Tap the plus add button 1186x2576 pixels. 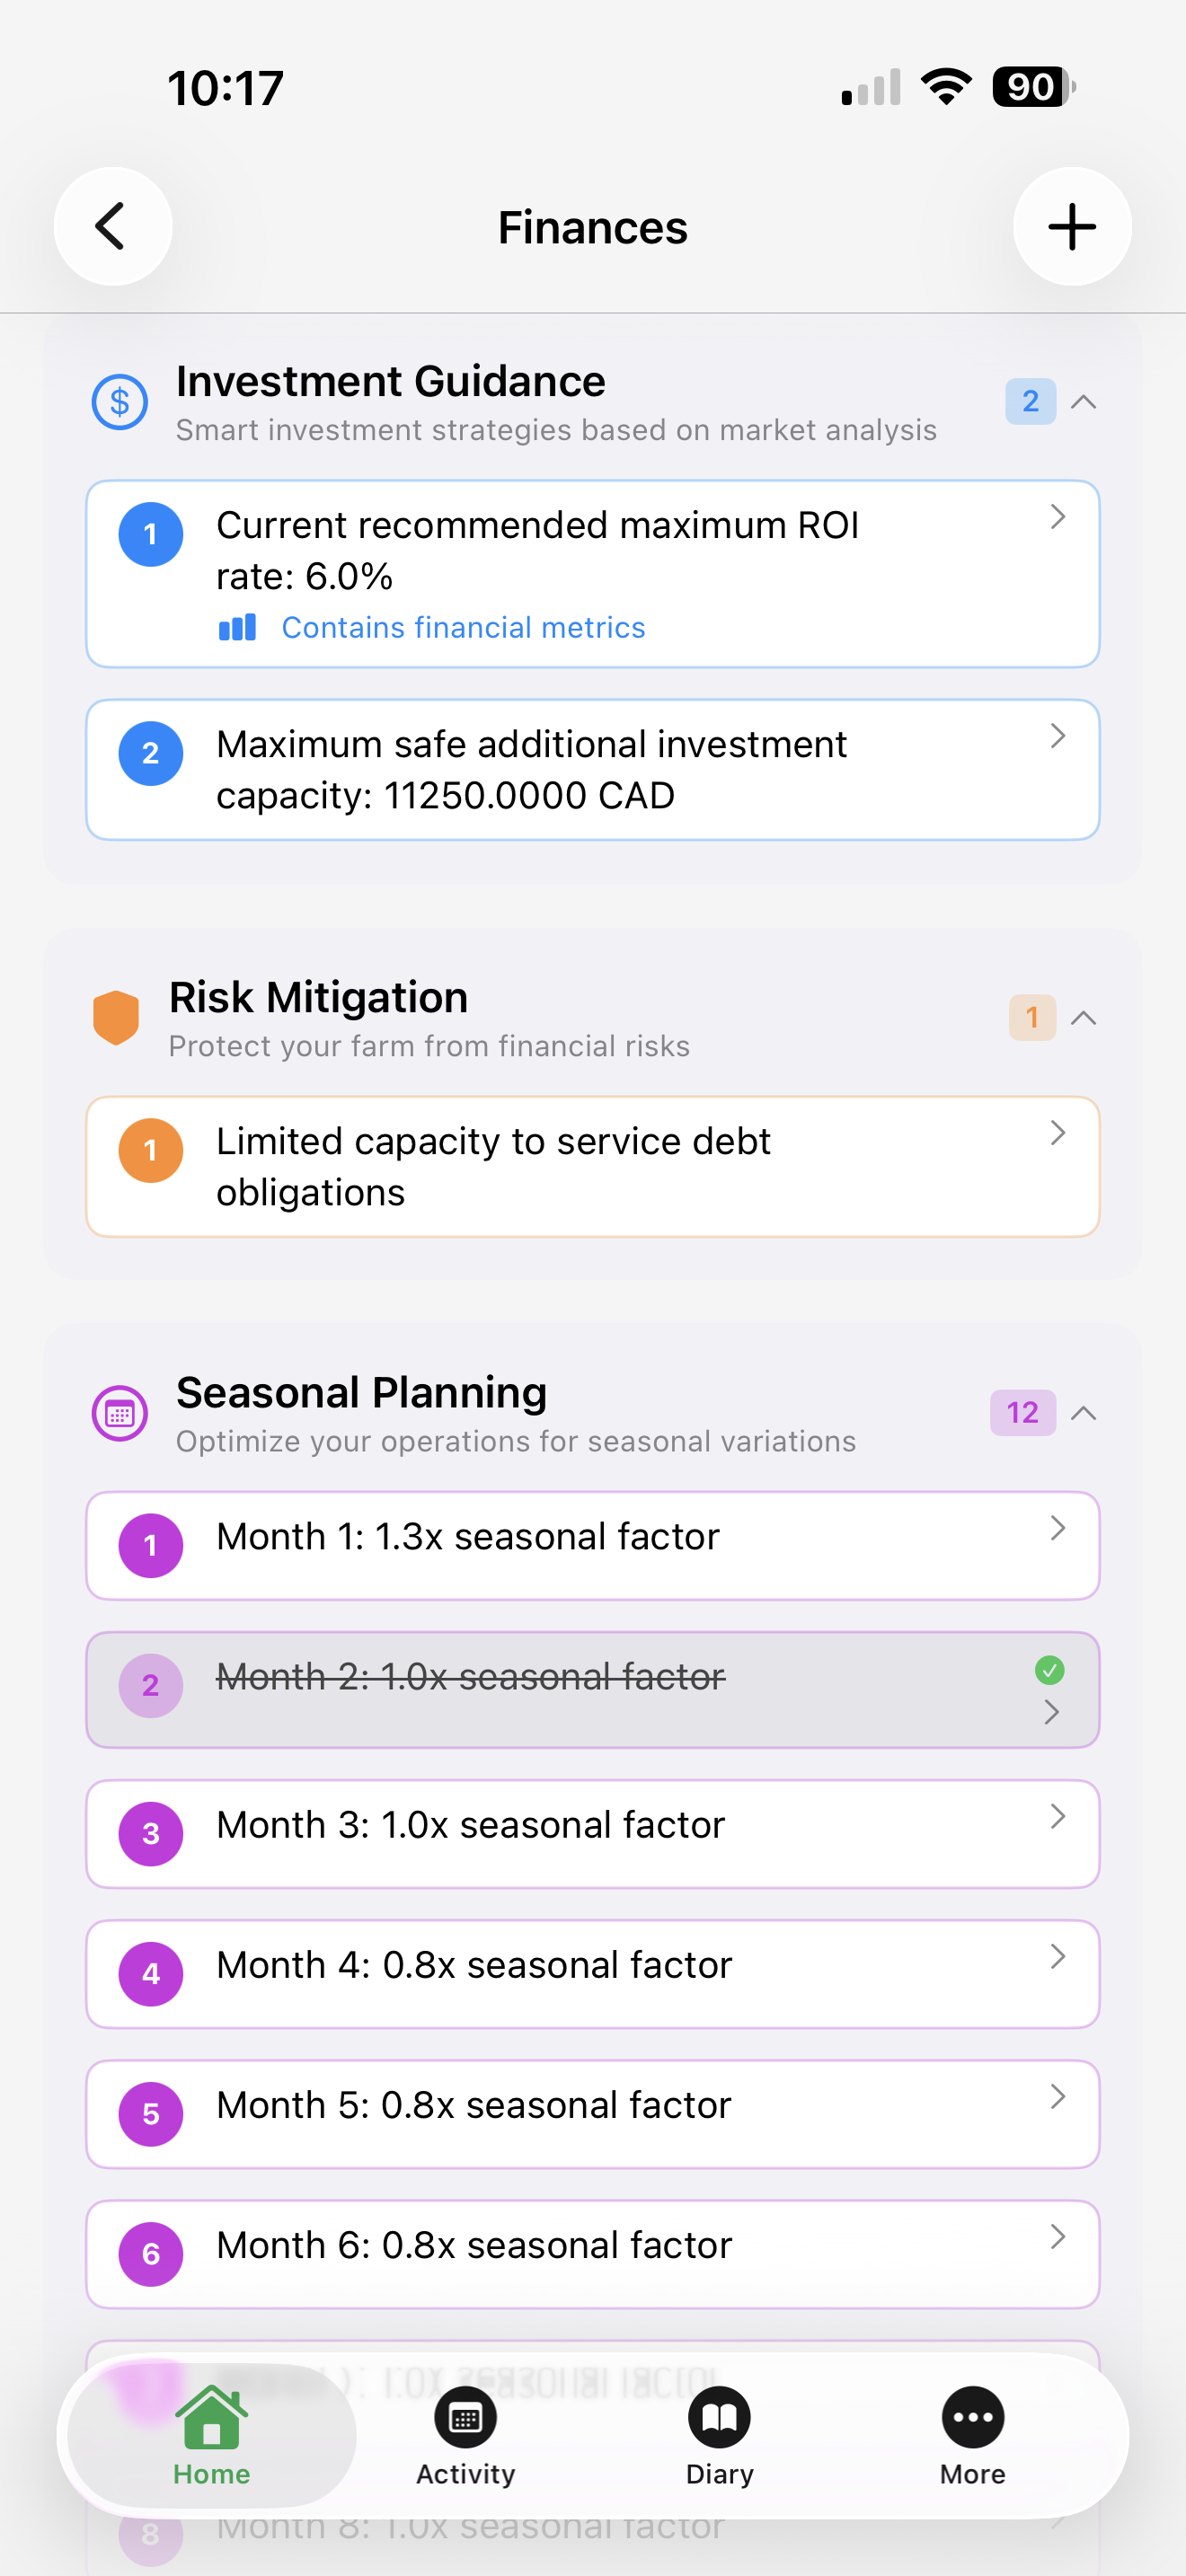[x=1071, y=227]
